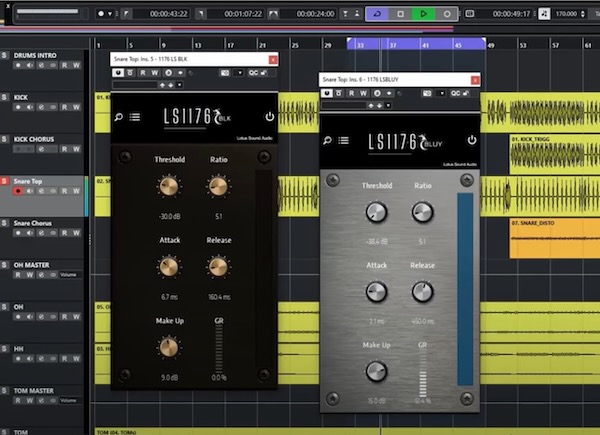Disable record arm on Snare Top track
The image size is (600, 435).
[x=17, y=191]
